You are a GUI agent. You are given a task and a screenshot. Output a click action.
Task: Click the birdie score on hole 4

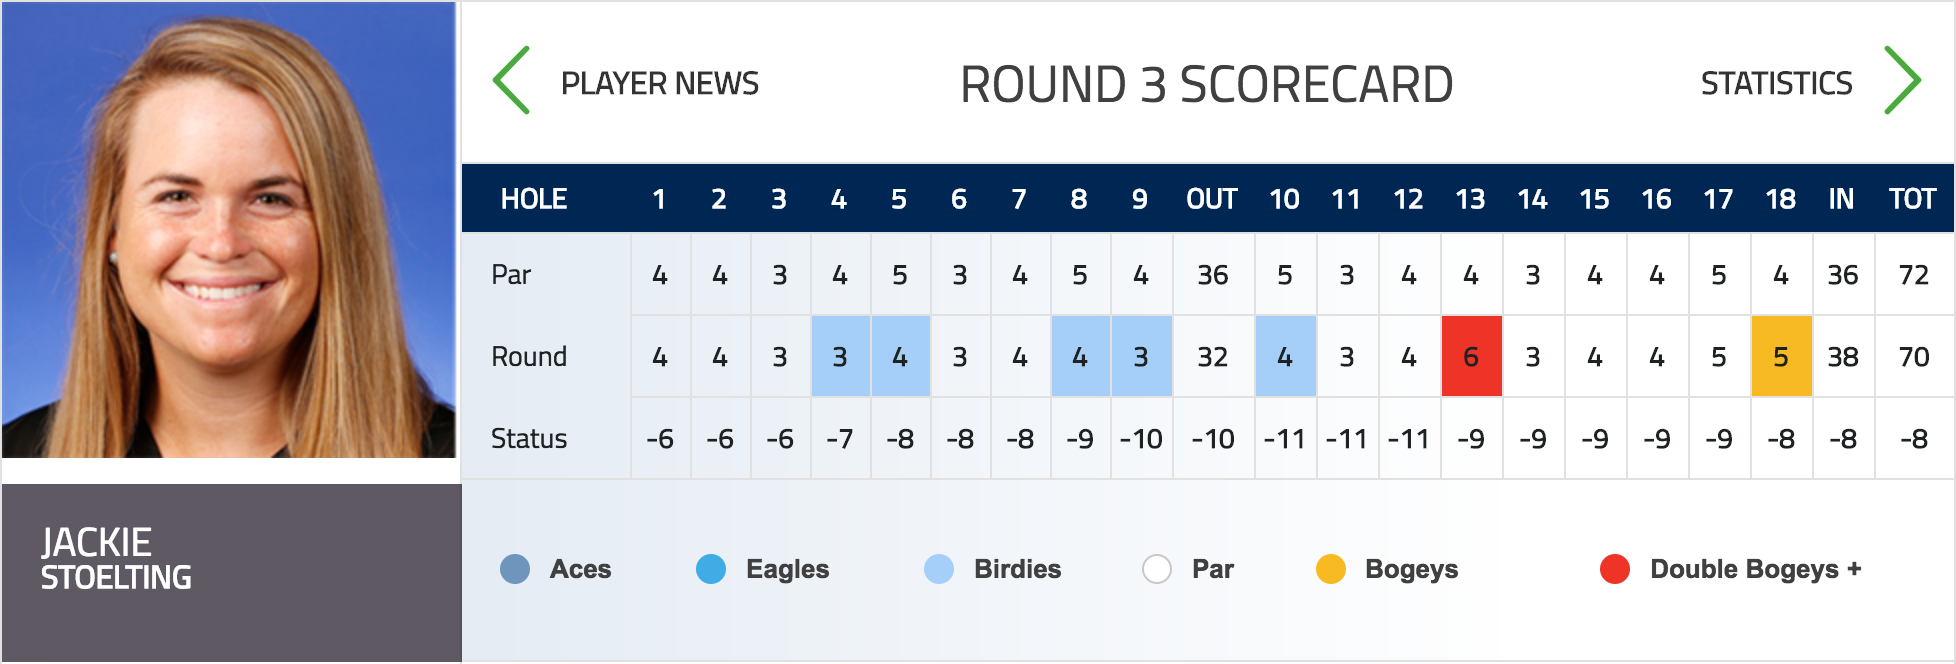(x=840, y=356)
